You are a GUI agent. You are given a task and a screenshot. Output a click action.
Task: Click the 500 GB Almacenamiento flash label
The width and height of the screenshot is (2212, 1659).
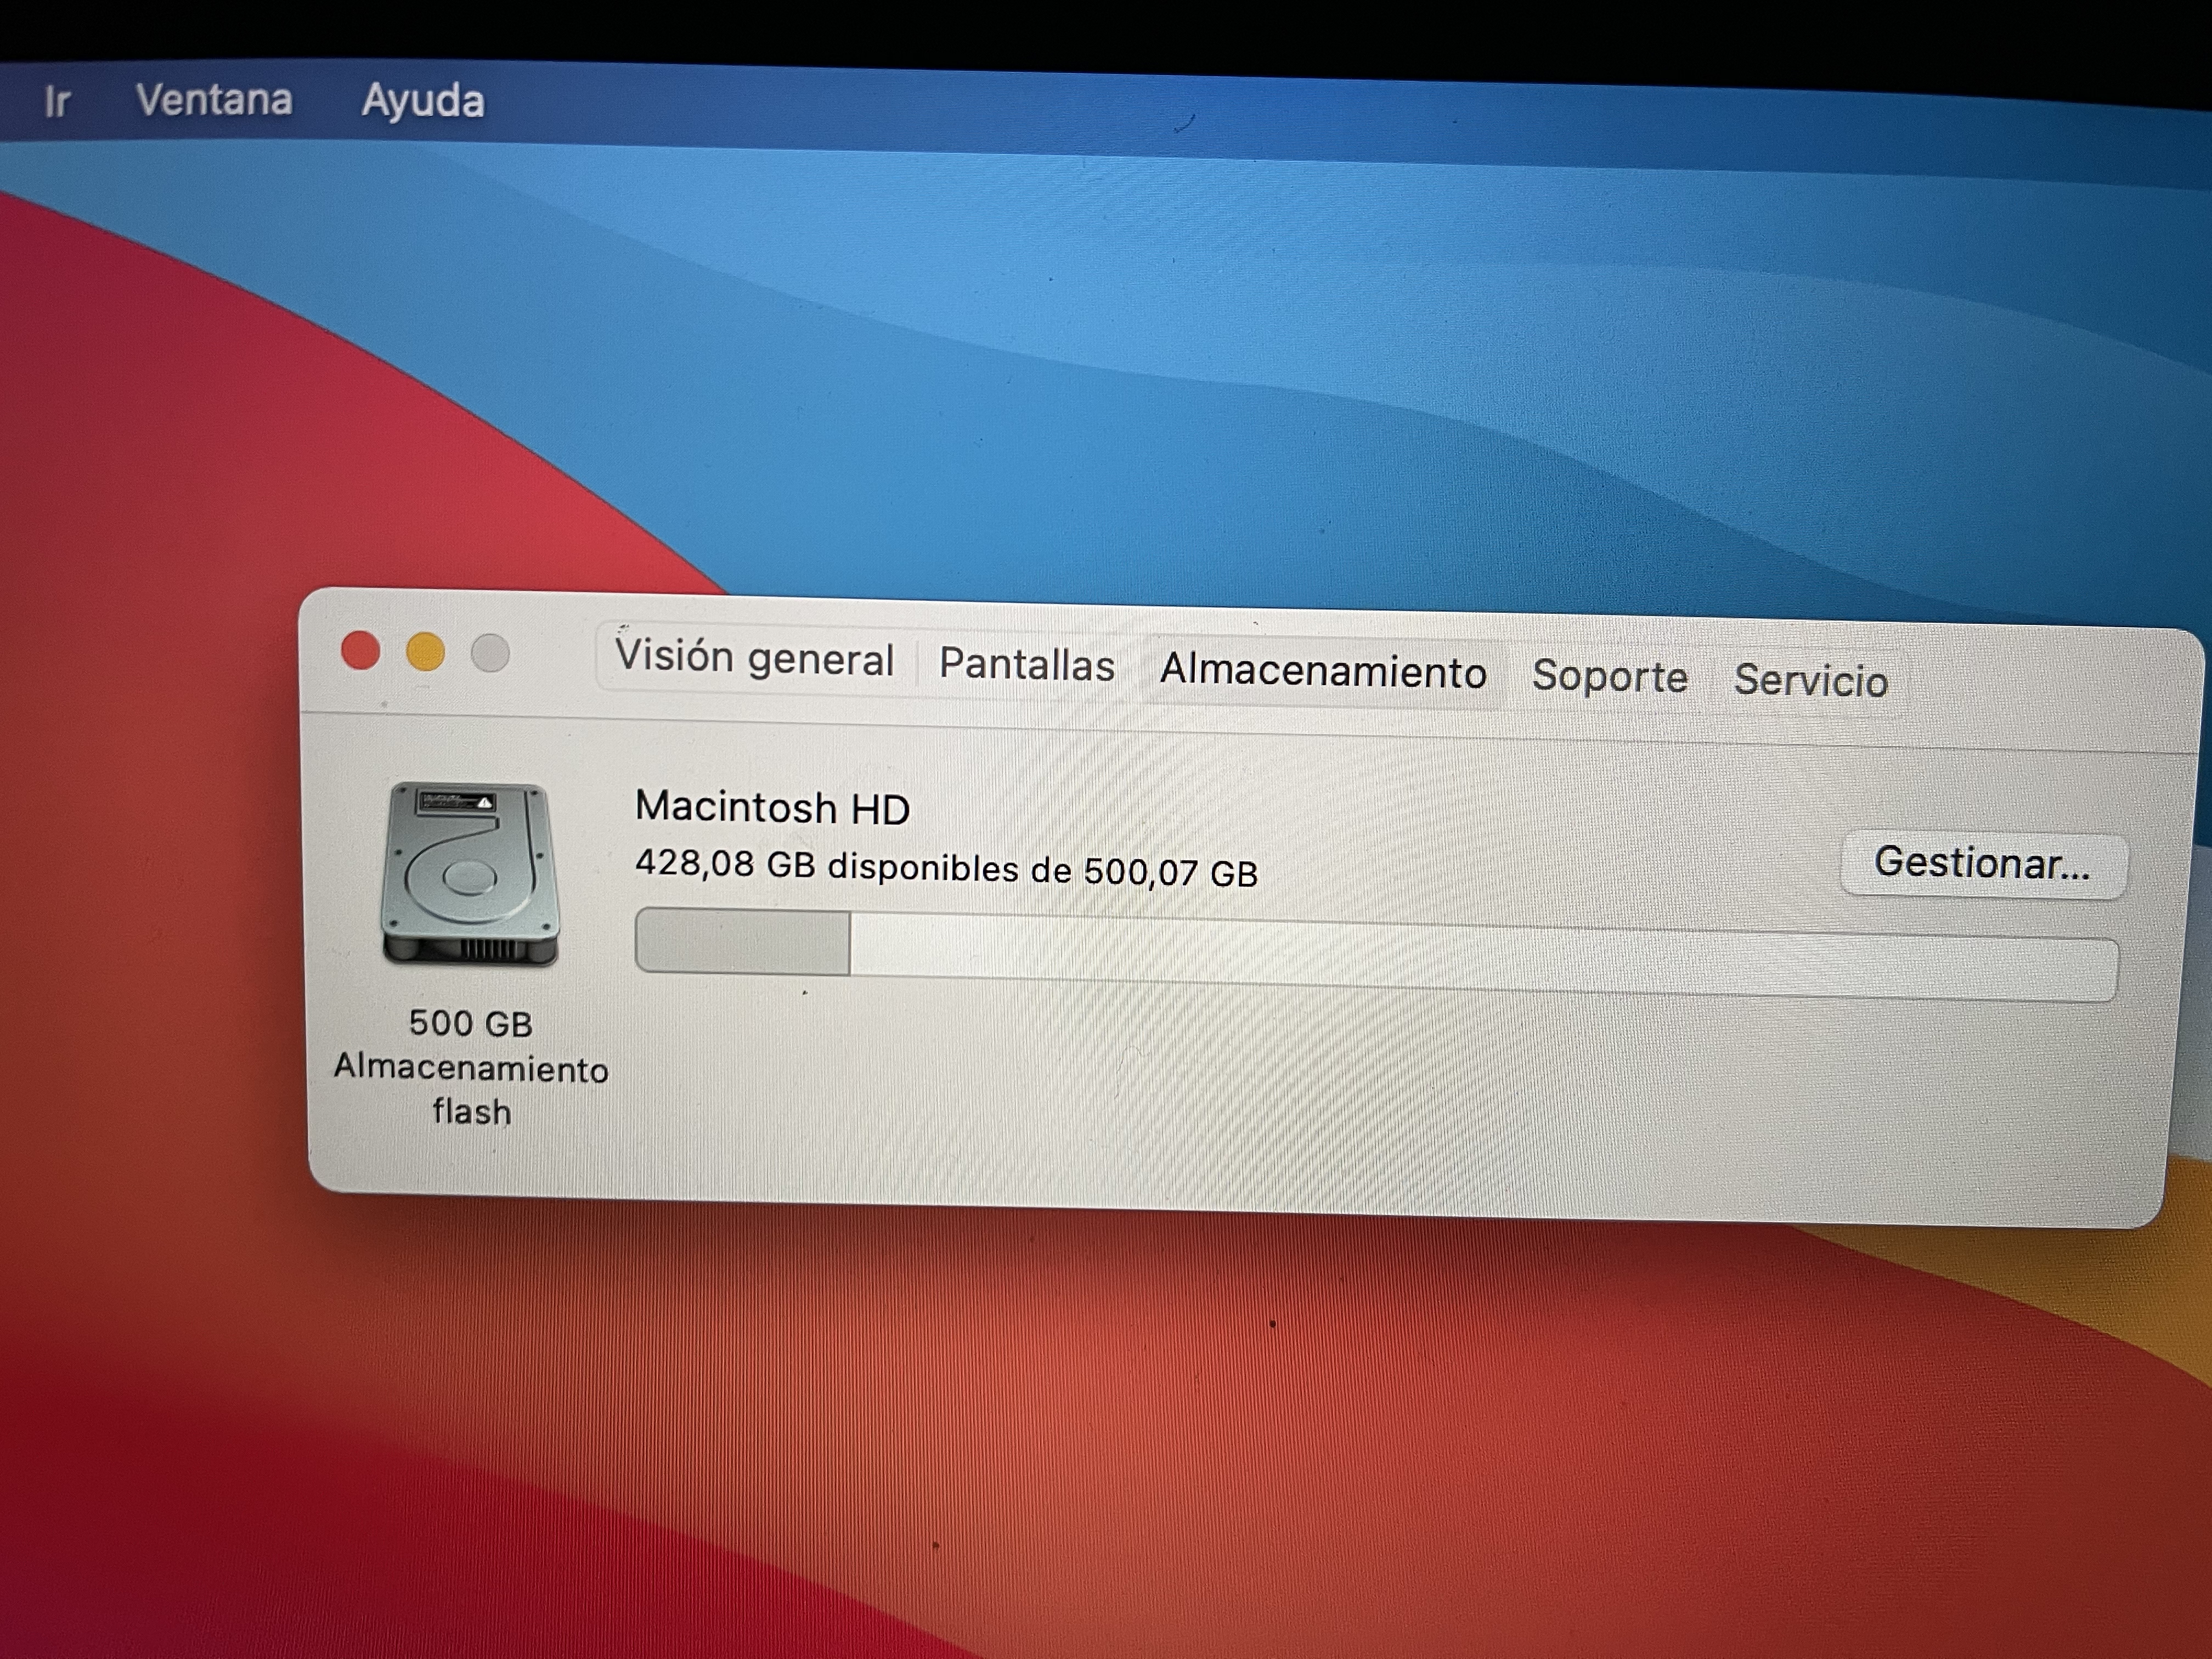click(x=471, y=1067)
